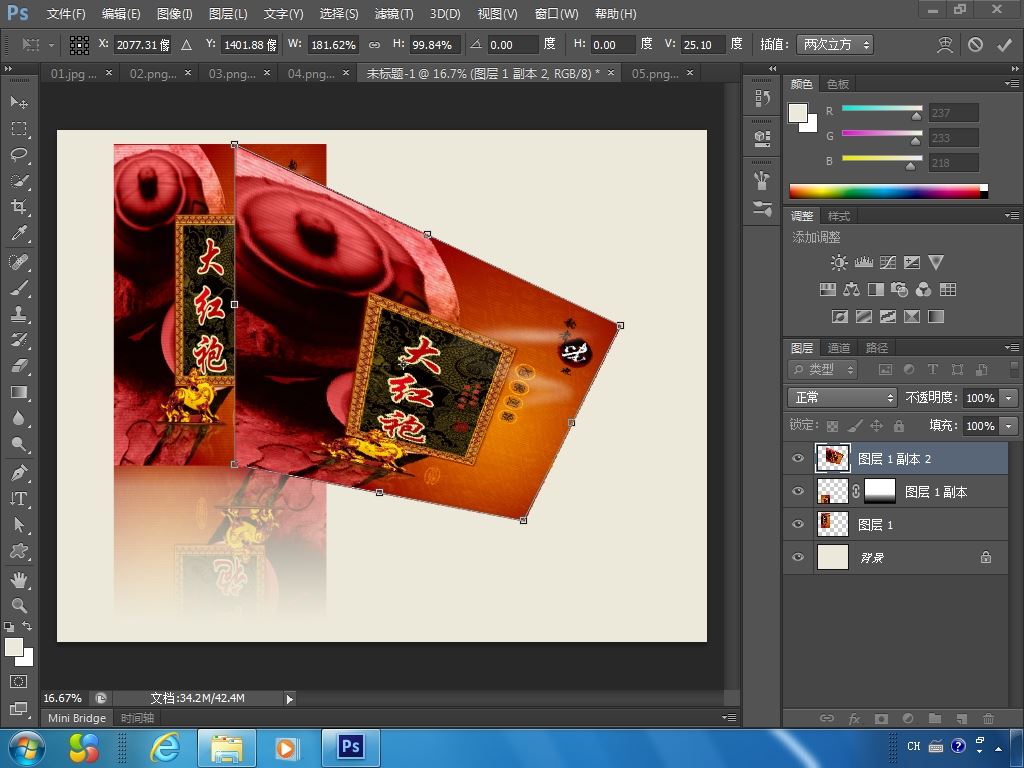Switch to the 通道 channels panel tab
Image resolution: width=1024 pixels, height=768 pixels.
click(838, 348)
